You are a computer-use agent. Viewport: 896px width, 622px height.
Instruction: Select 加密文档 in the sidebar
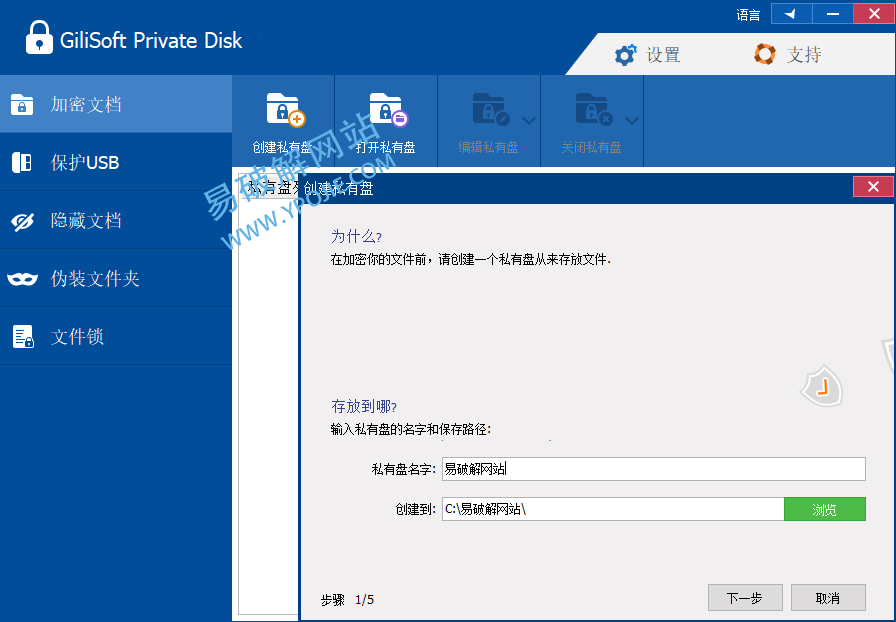(x=116, y=104)
